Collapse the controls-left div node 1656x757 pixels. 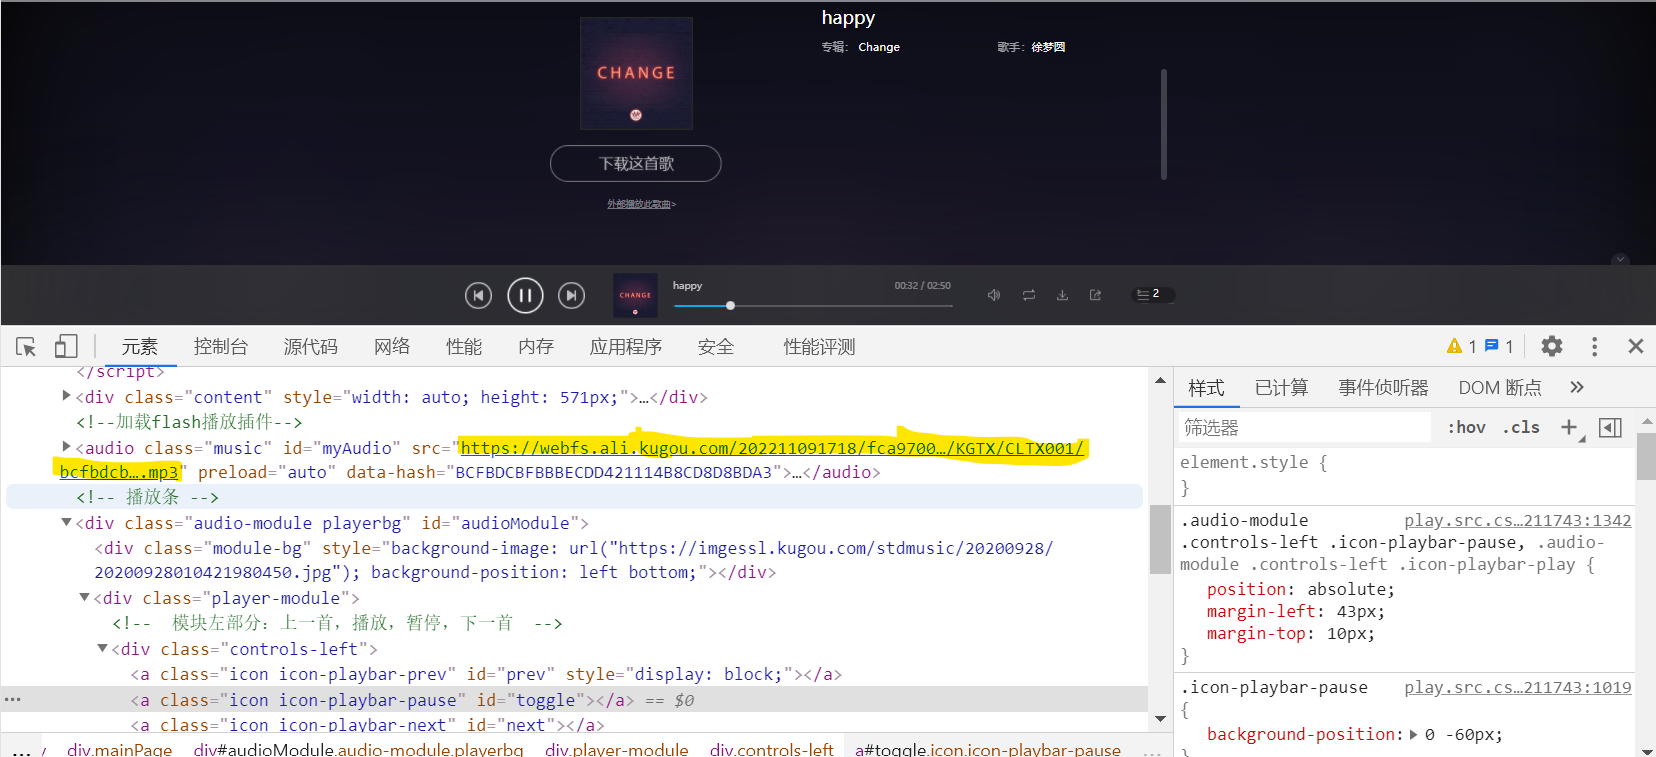pyautogui.click(x=102, y=648)
